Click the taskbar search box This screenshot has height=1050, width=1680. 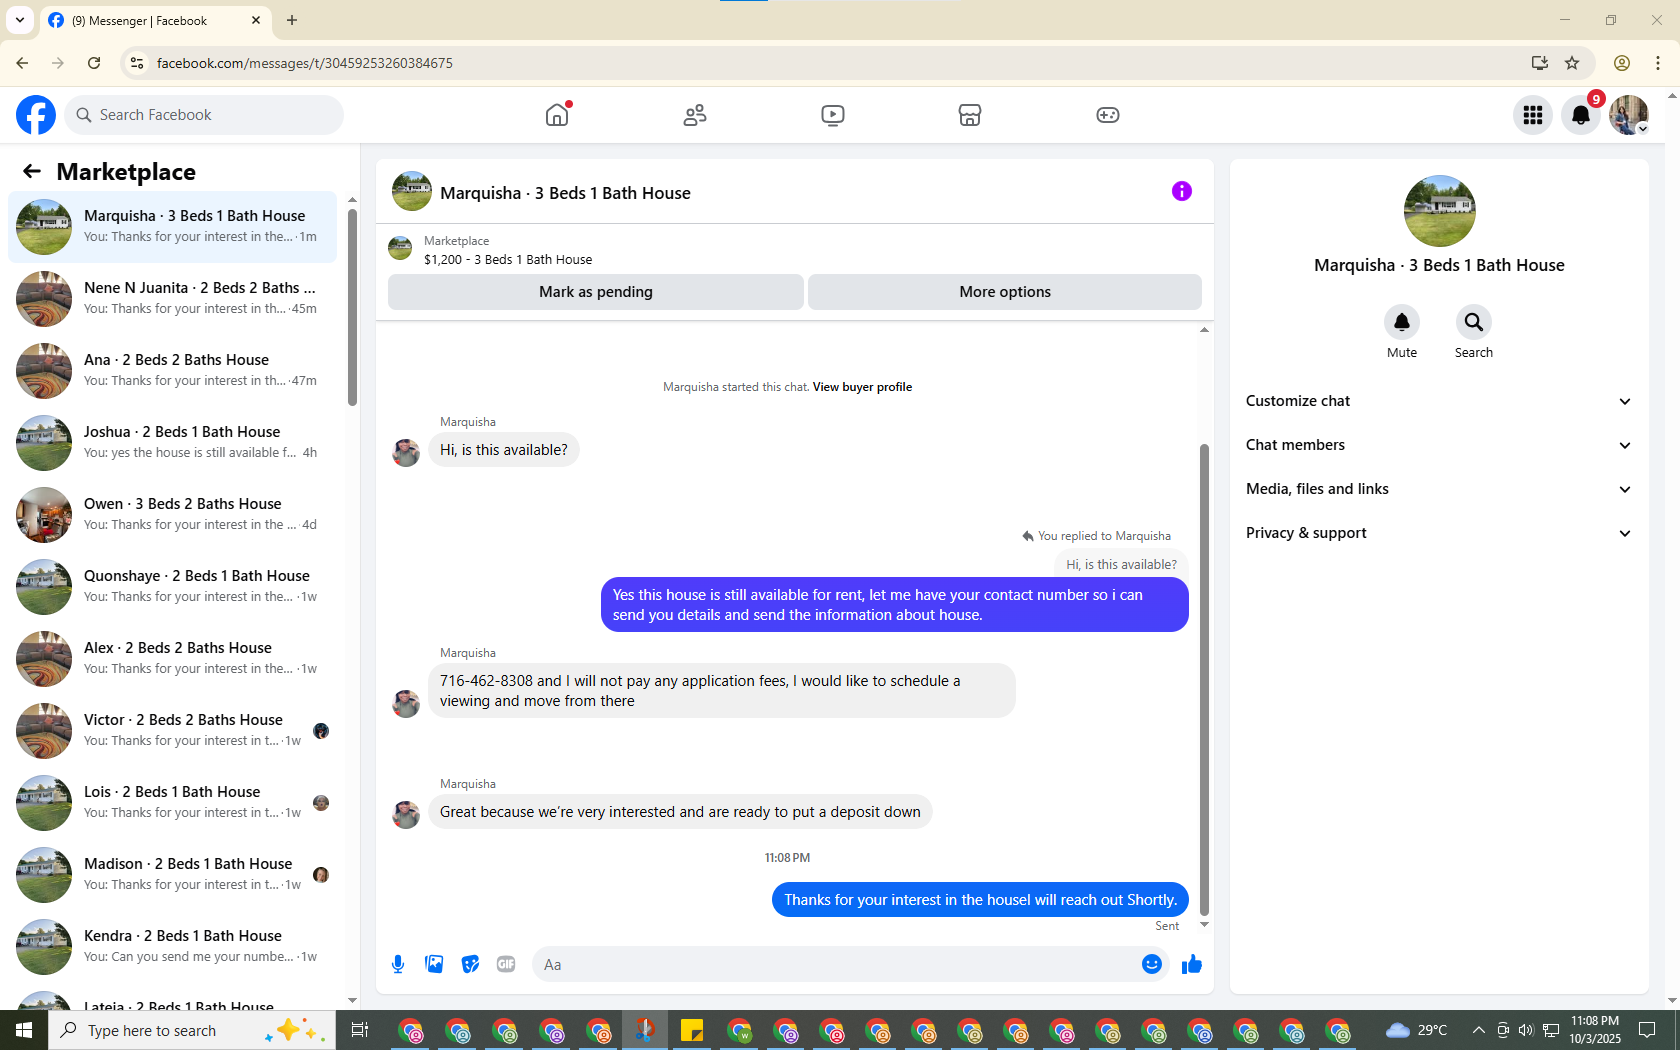(192, 1030)
